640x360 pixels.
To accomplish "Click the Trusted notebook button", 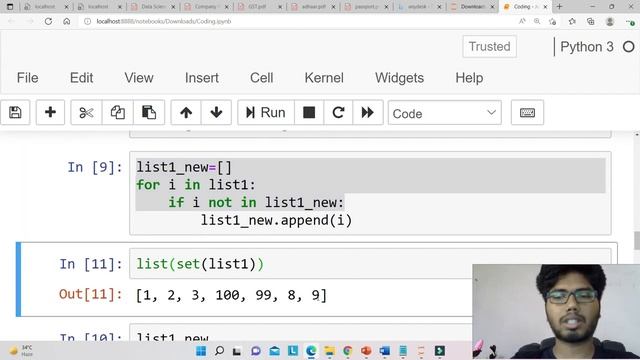I will [489, 47].
